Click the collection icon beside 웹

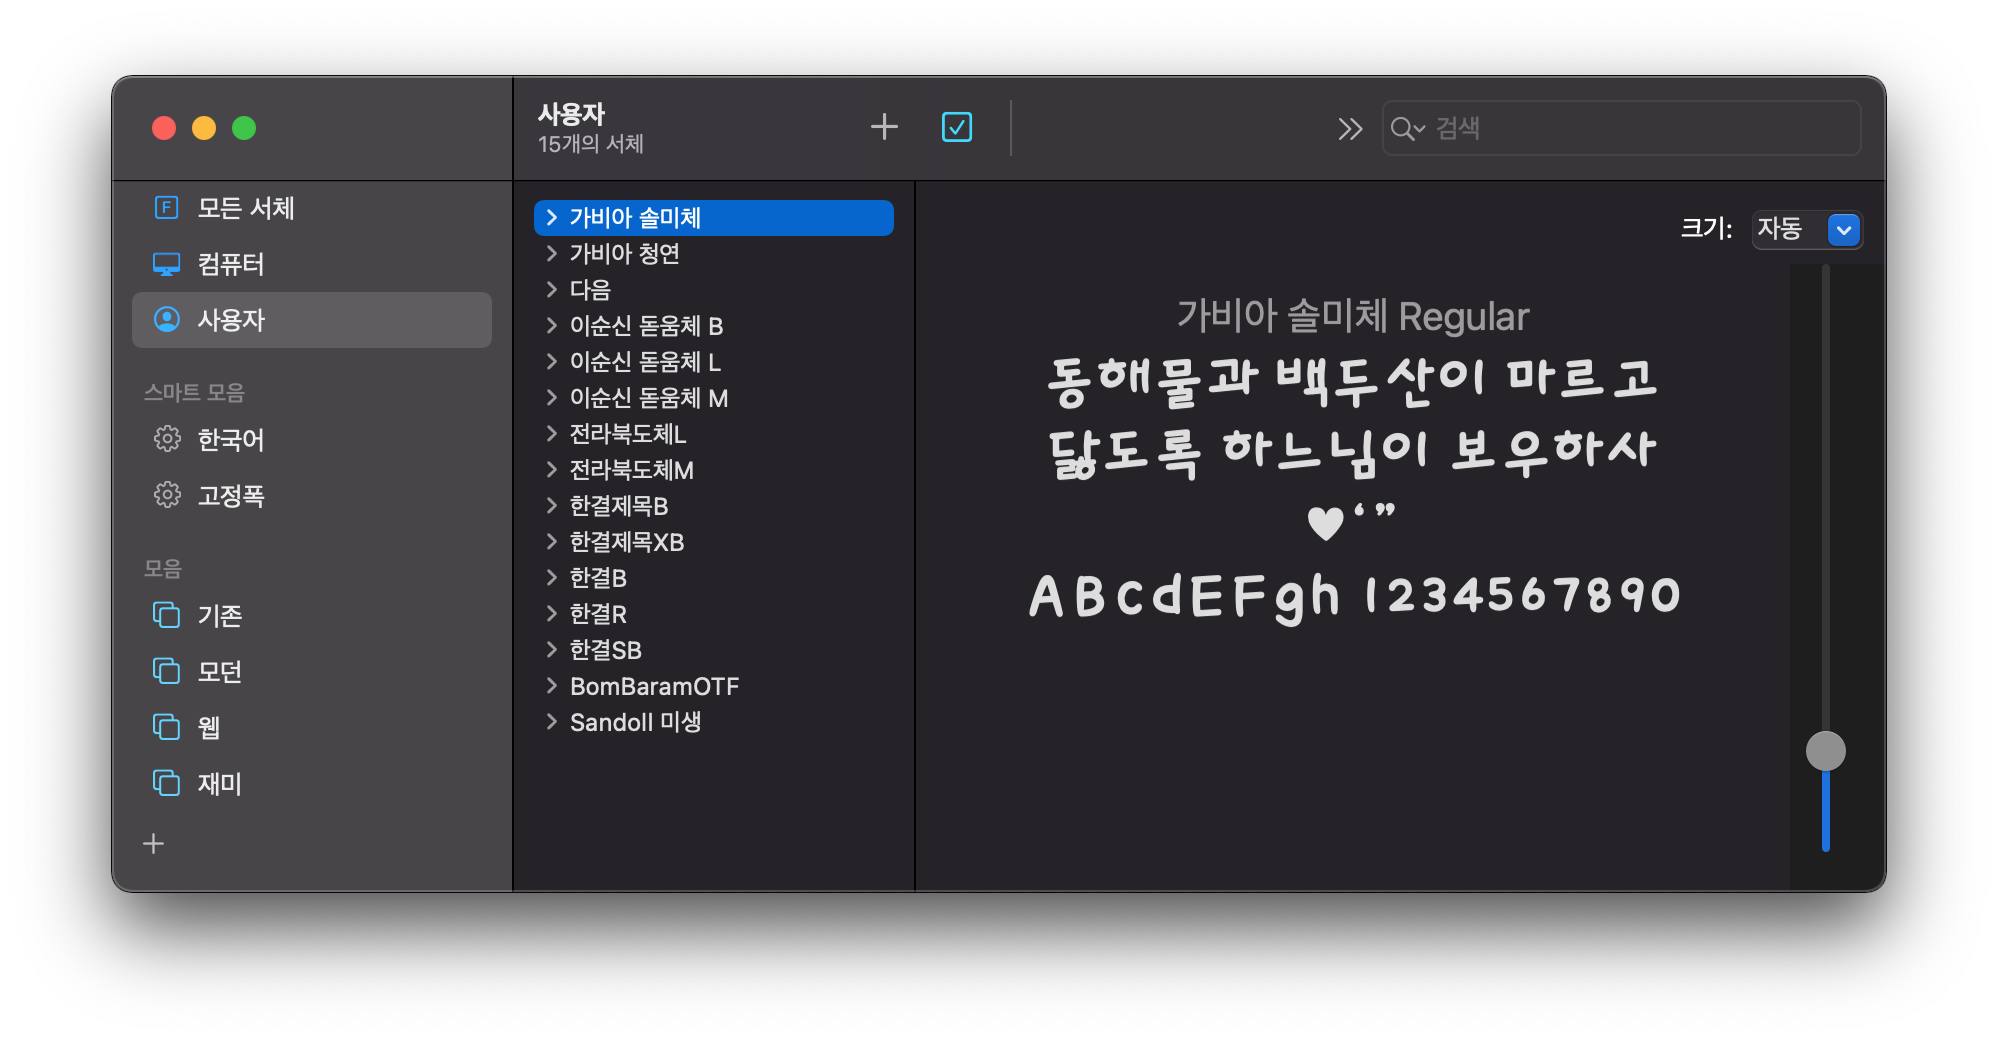[166, 727]
